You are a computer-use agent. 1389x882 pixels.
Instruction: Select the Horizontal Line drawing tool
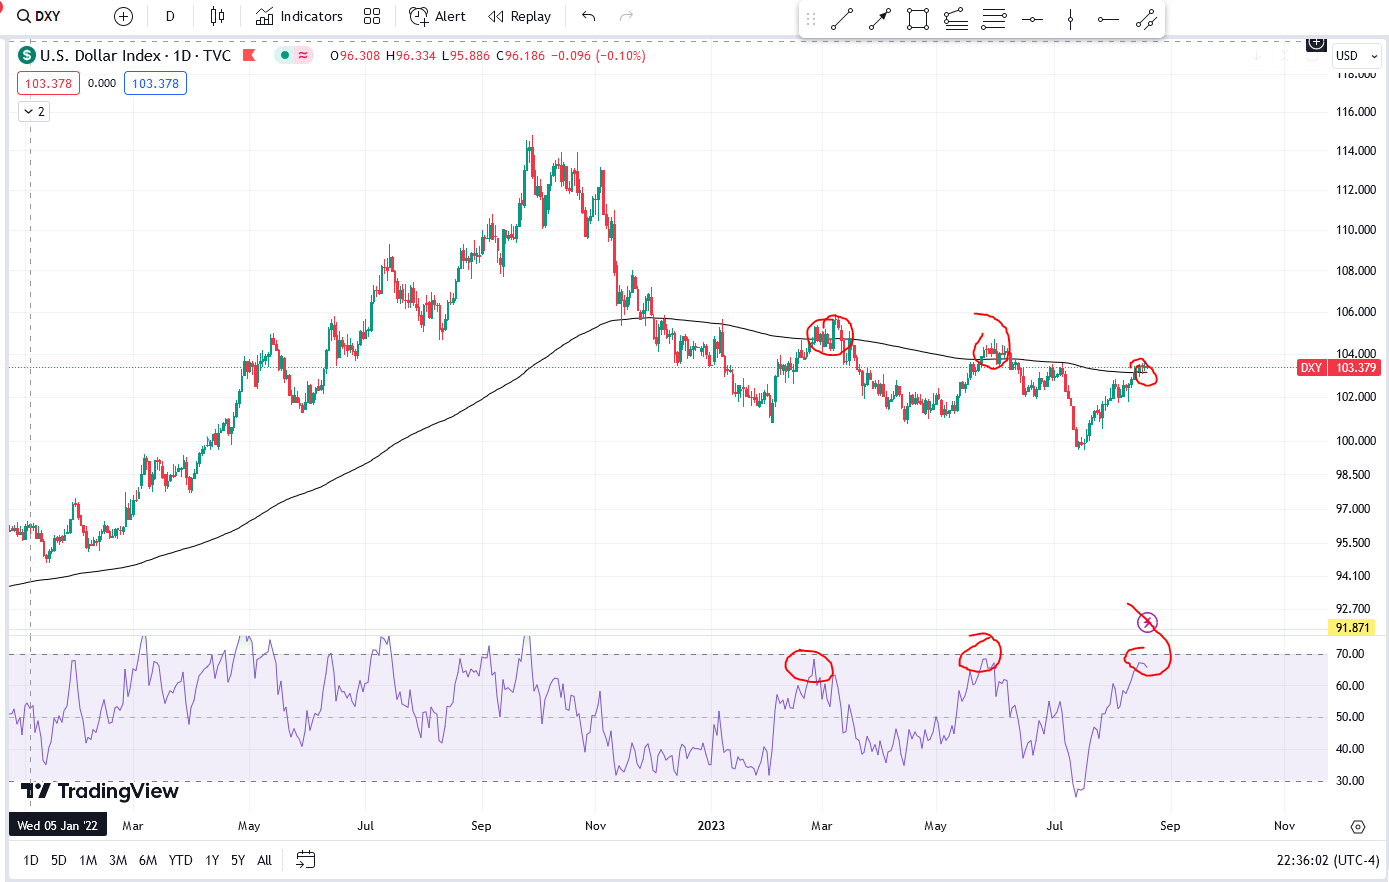tap(1032, 19)
